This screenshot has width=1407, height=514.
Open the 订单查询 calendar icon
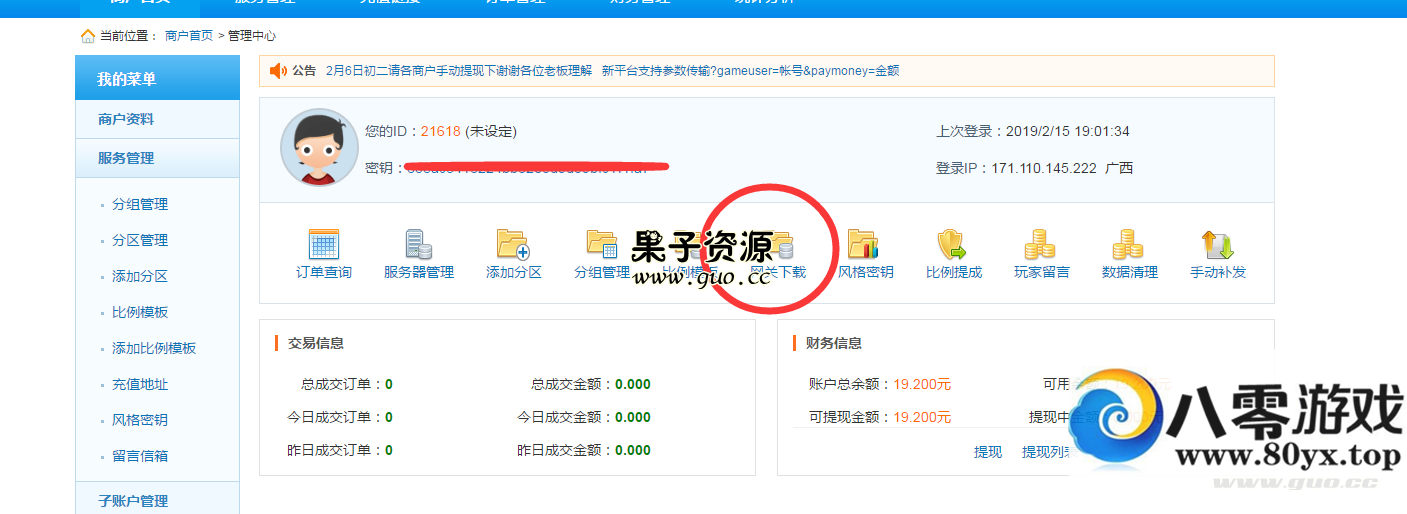[323, 245]
